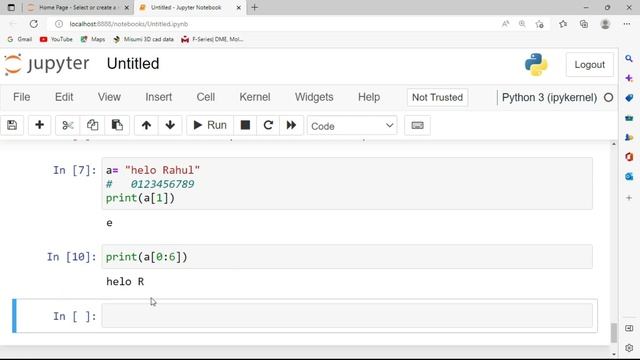Open the Maps bookmark
Image resolution: width=640 pixels, height=360 pixels.
pyautogui.click(x=93, y=39)
